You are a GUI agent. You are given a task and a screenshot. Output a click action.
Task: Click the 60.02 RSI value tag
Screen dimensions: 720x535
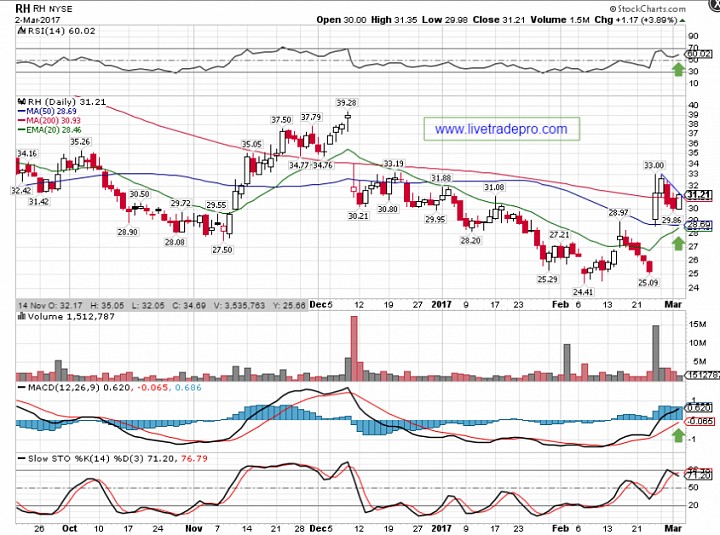[698, 54]
